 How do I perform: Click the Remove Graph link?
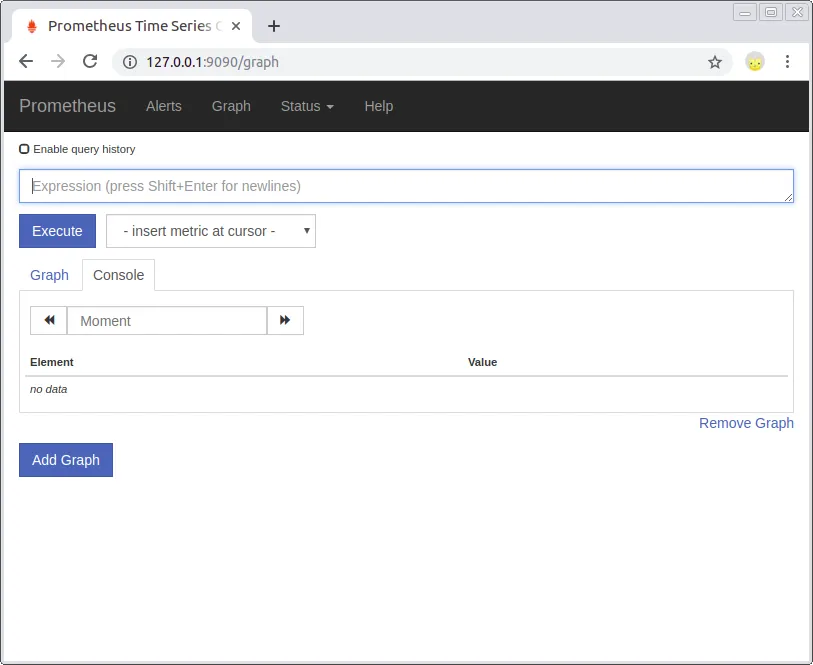point(746,423)
